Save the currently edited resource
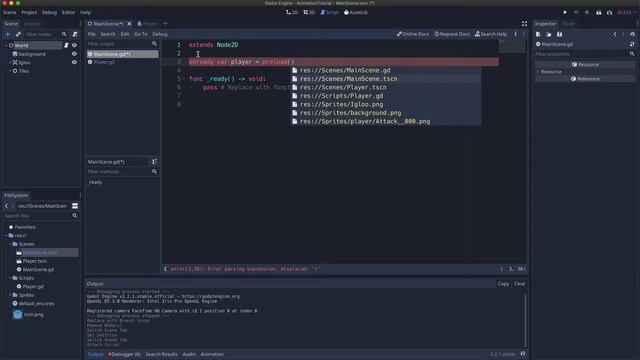The width and height of the screenshot is (640, 360). (560, 34)
